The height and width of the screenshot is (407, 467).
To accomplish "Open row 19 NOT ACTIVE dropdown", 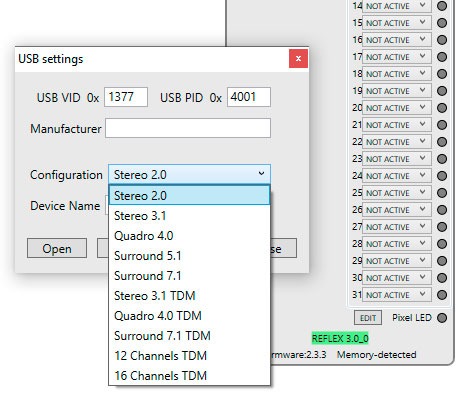I will [x=397, y=91].
